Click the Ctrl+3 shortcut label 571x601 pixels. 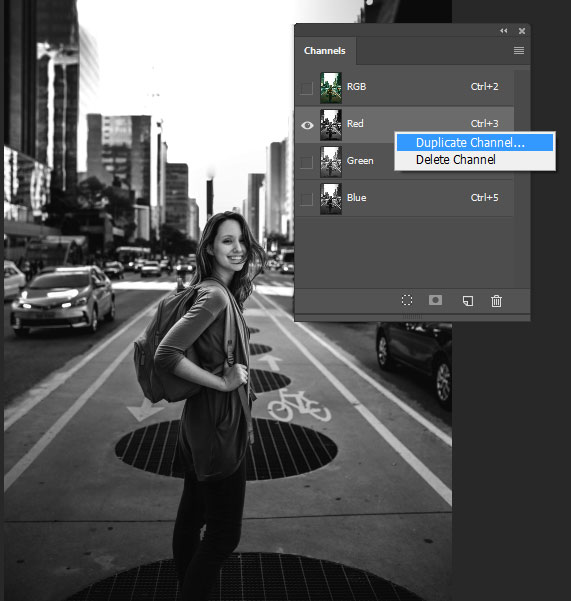[x=484, y=124]
